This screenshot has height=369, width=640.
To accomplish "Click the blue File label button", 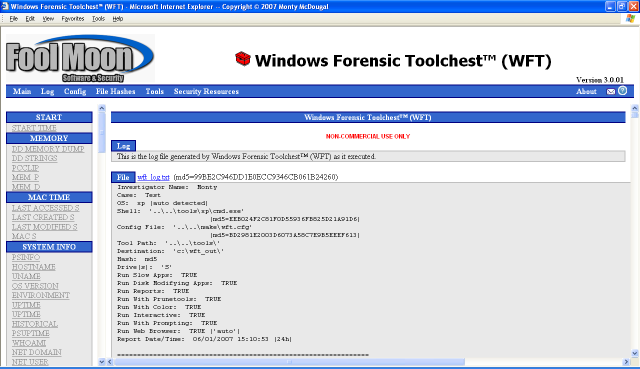I will click(x=123, y=177).
